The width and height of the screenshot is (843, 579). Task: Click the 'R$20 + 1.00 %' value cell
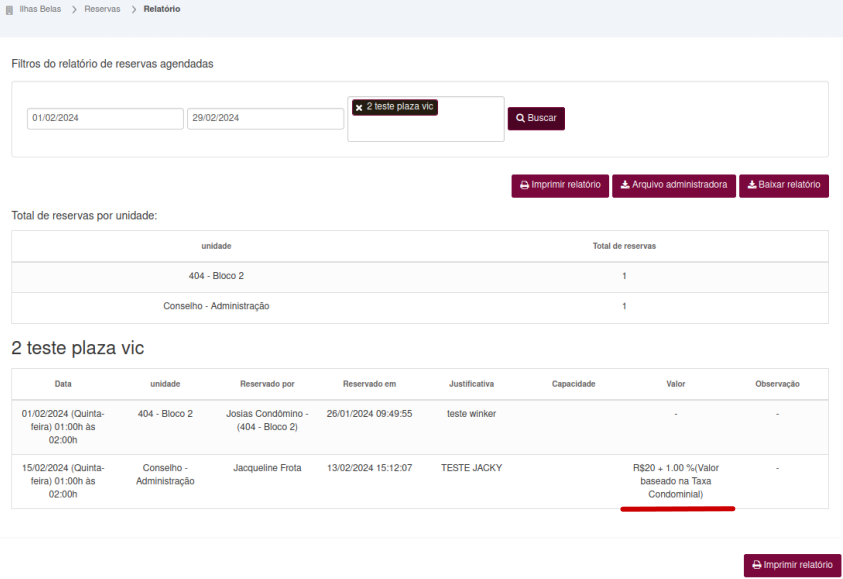676,481
